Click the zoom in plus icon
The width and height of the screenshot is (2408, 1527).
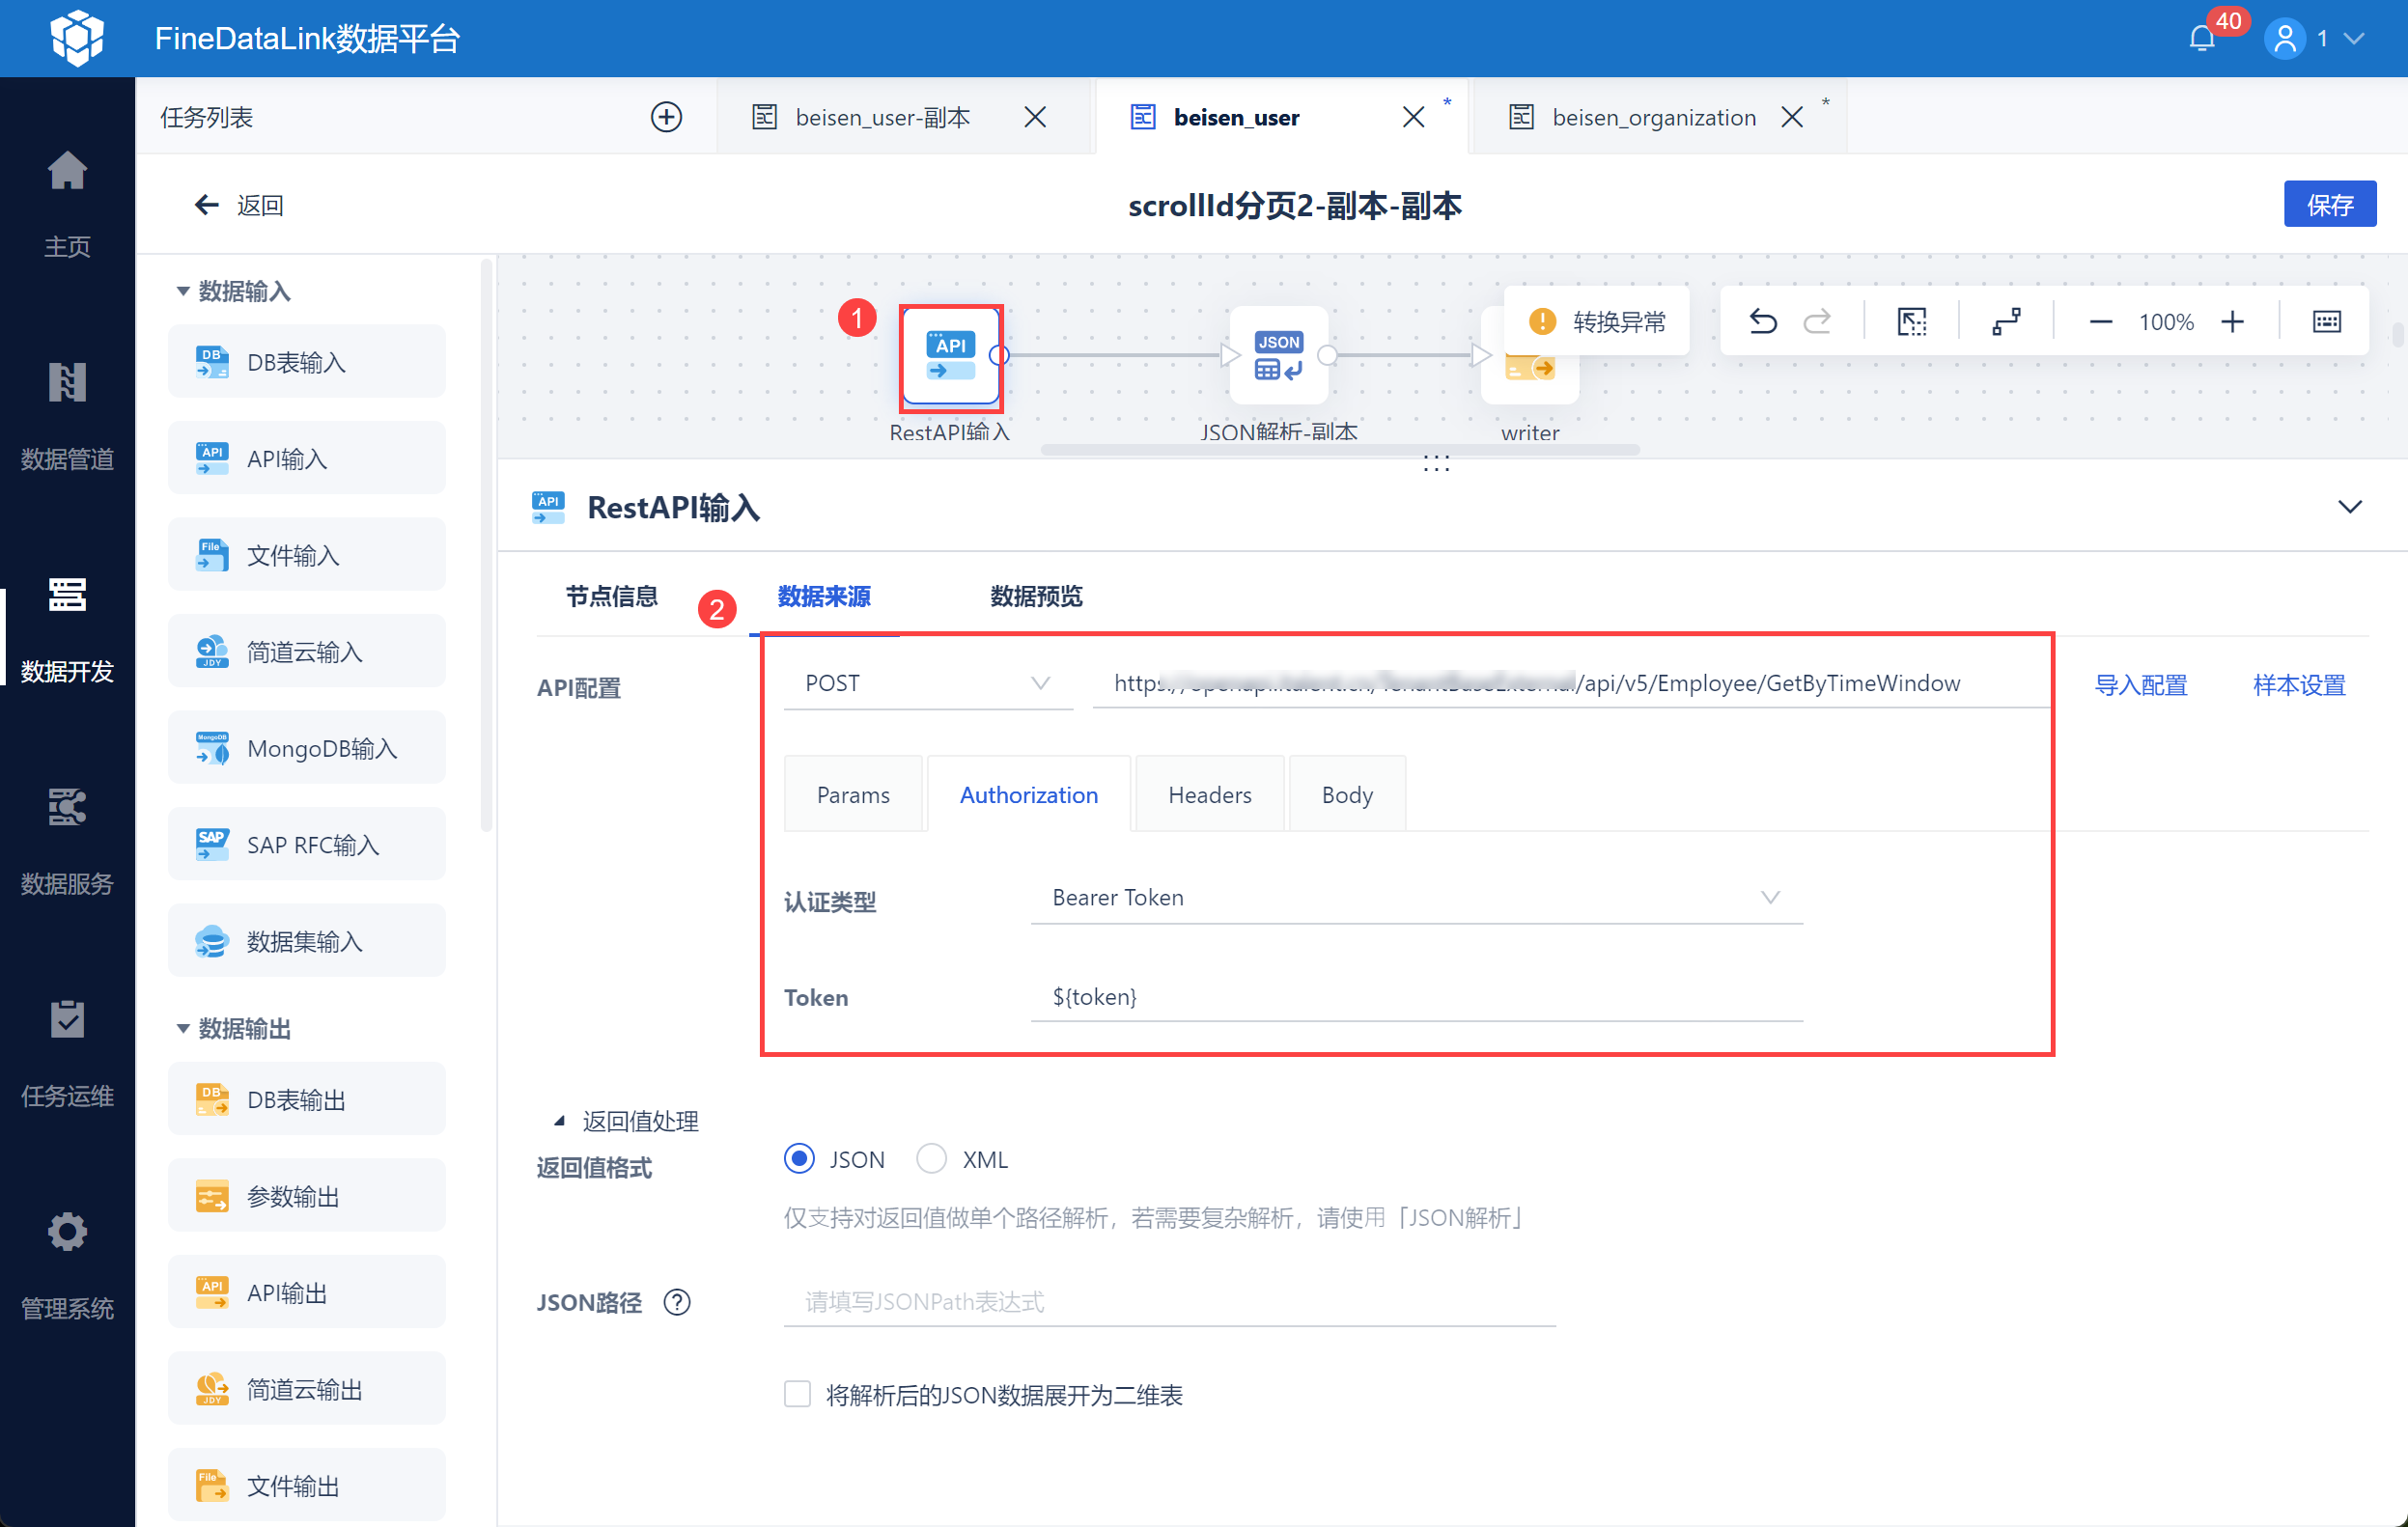[x=2232, y=322]
